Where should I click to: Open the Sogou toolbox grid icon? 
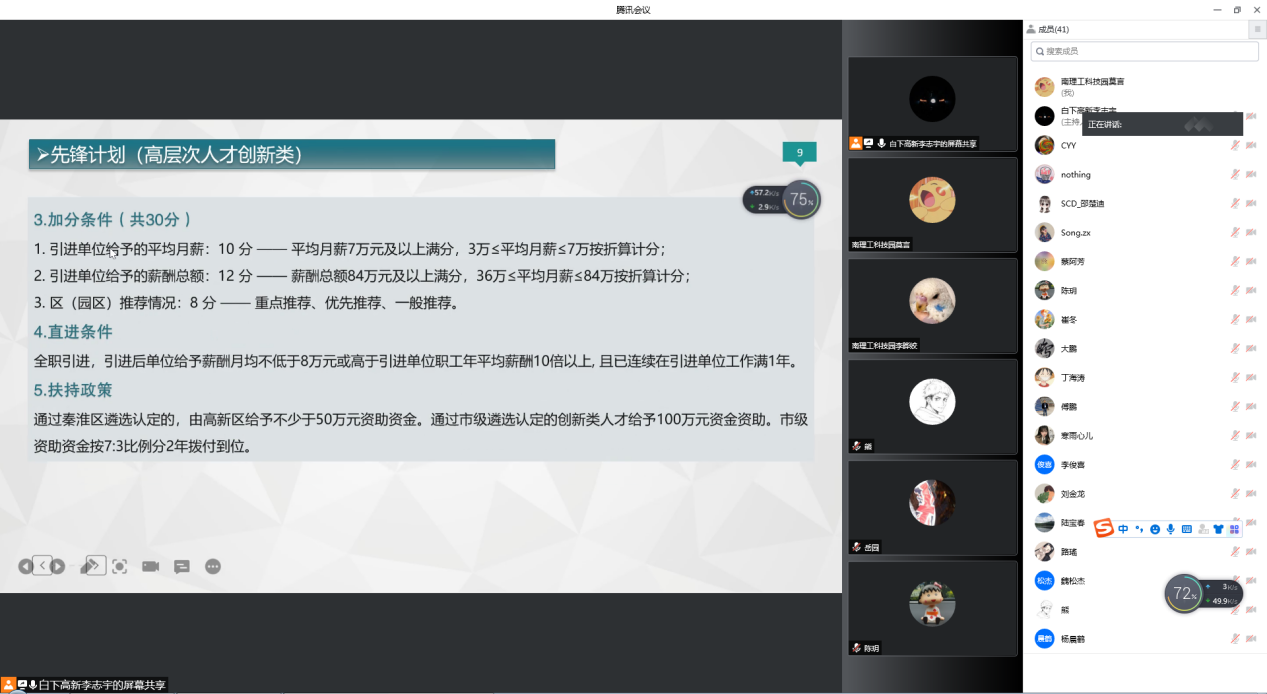(x=1234, y=529)
